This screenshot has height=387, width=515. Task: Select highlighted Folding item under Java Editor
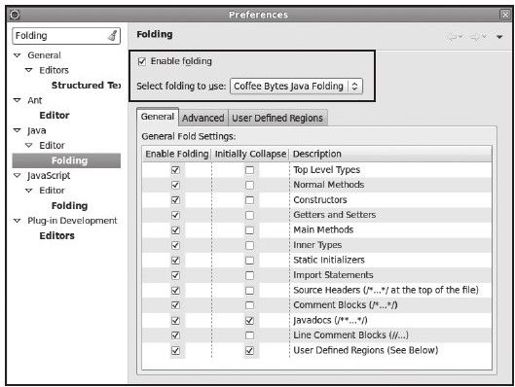pos(67,161)
